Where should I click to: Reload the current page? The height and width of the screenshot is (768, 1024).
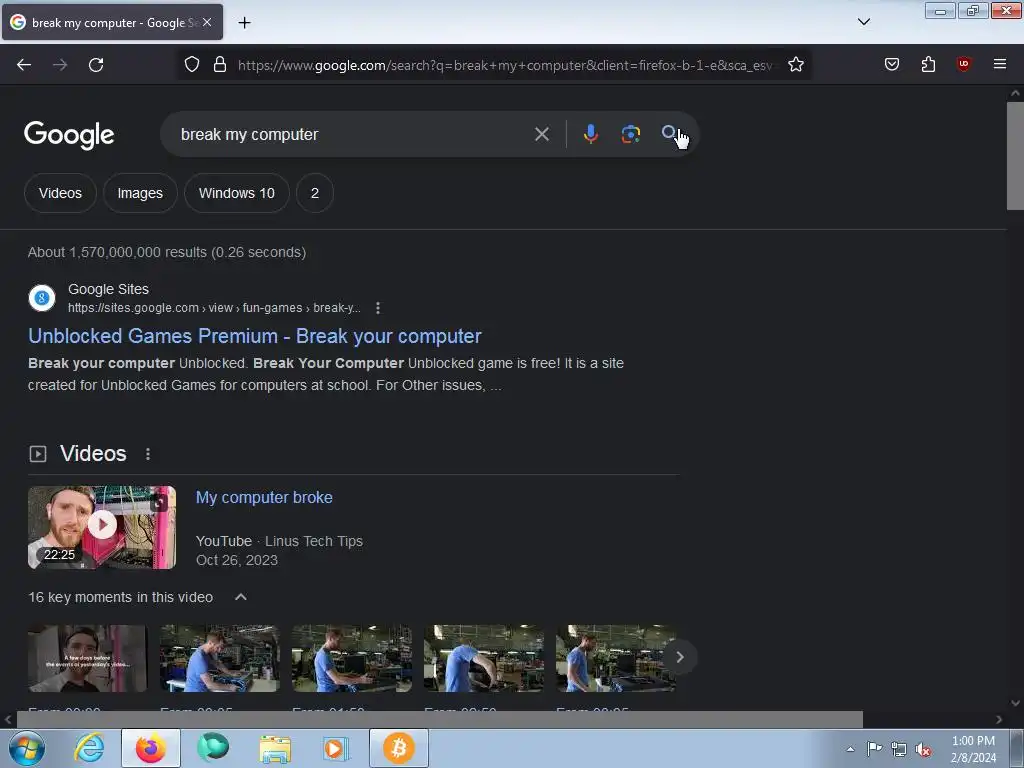(x=96, y=65)
